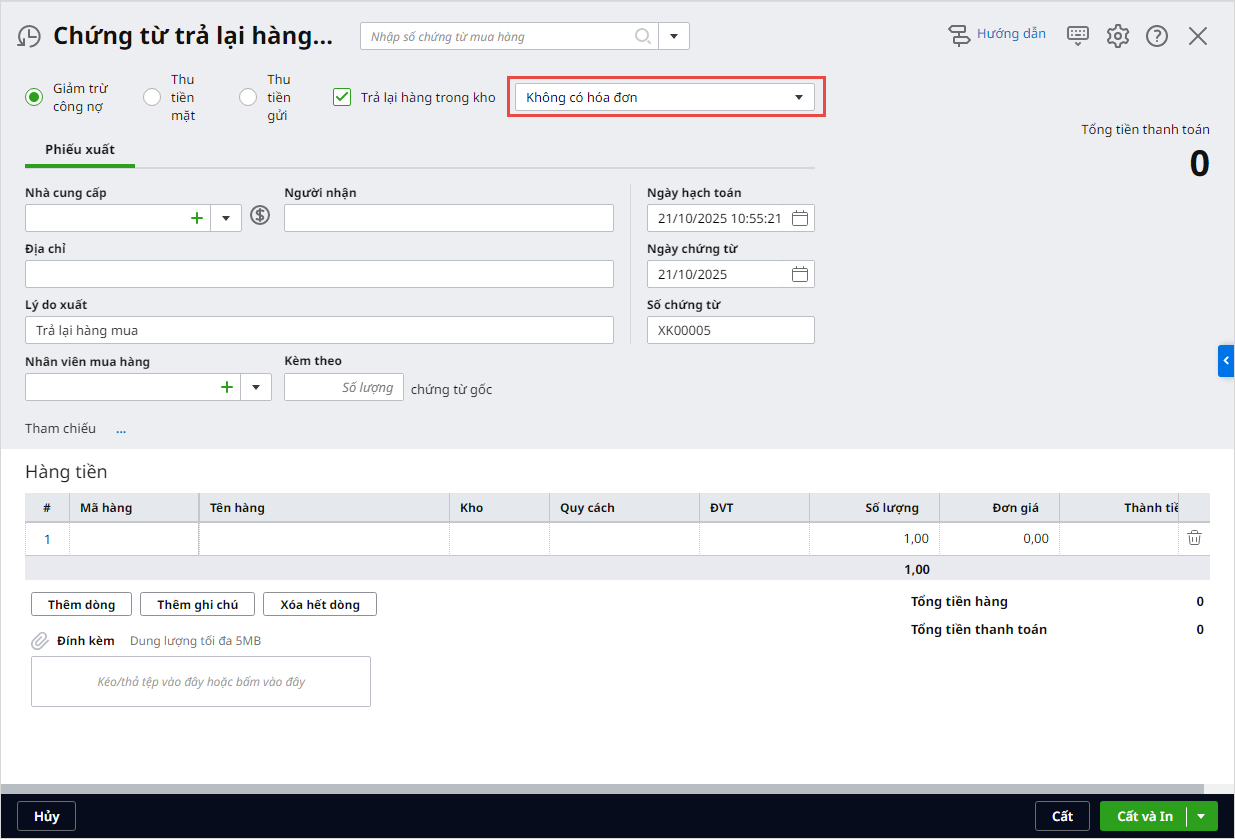This screenshot has width=1235, height=839.
Task: Uncheck Trả lại hàng trong kho
Action: pyautogui.click(x=342, y=97)
